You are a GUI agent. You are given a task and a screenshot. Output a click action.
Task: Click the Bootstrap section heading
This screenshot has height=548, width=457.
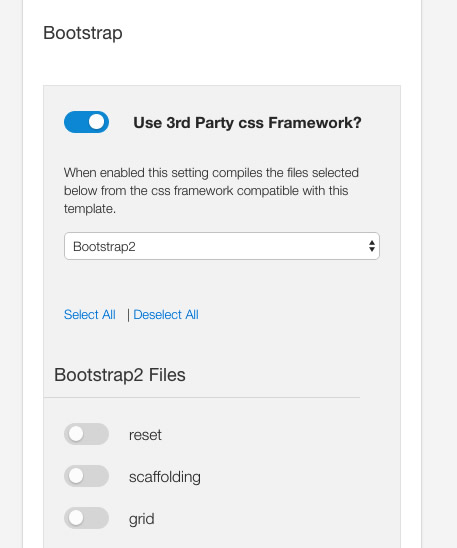tap(83, 33)
